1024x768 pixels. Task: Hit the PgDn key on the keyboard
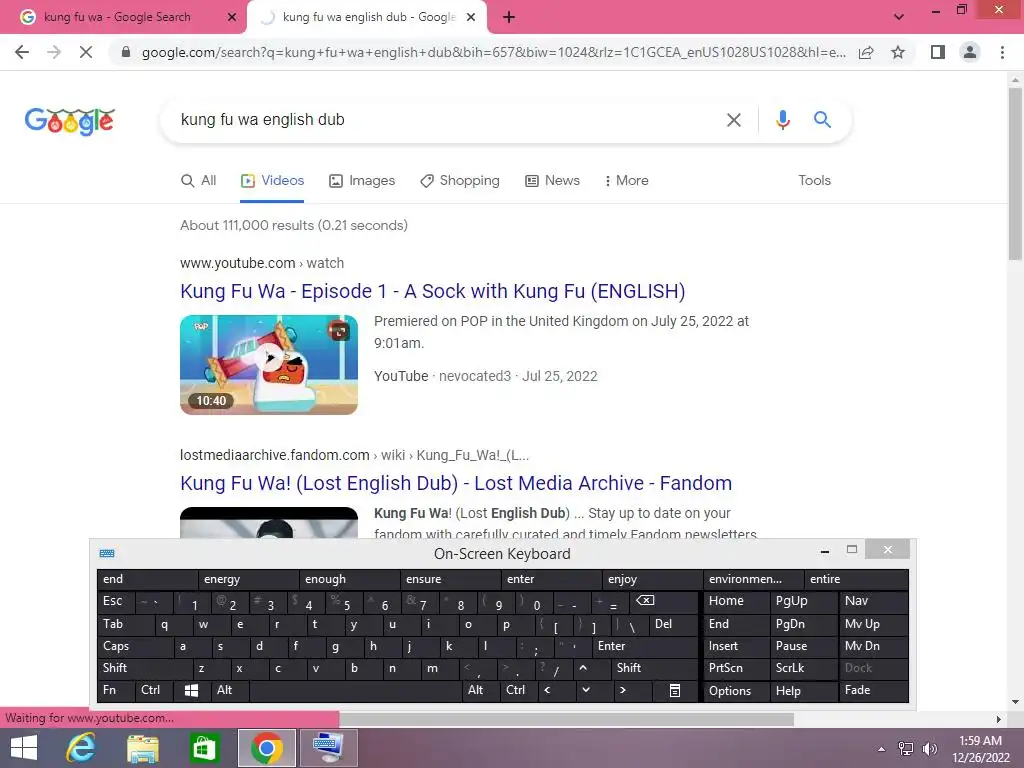click(x=804, y=624)
